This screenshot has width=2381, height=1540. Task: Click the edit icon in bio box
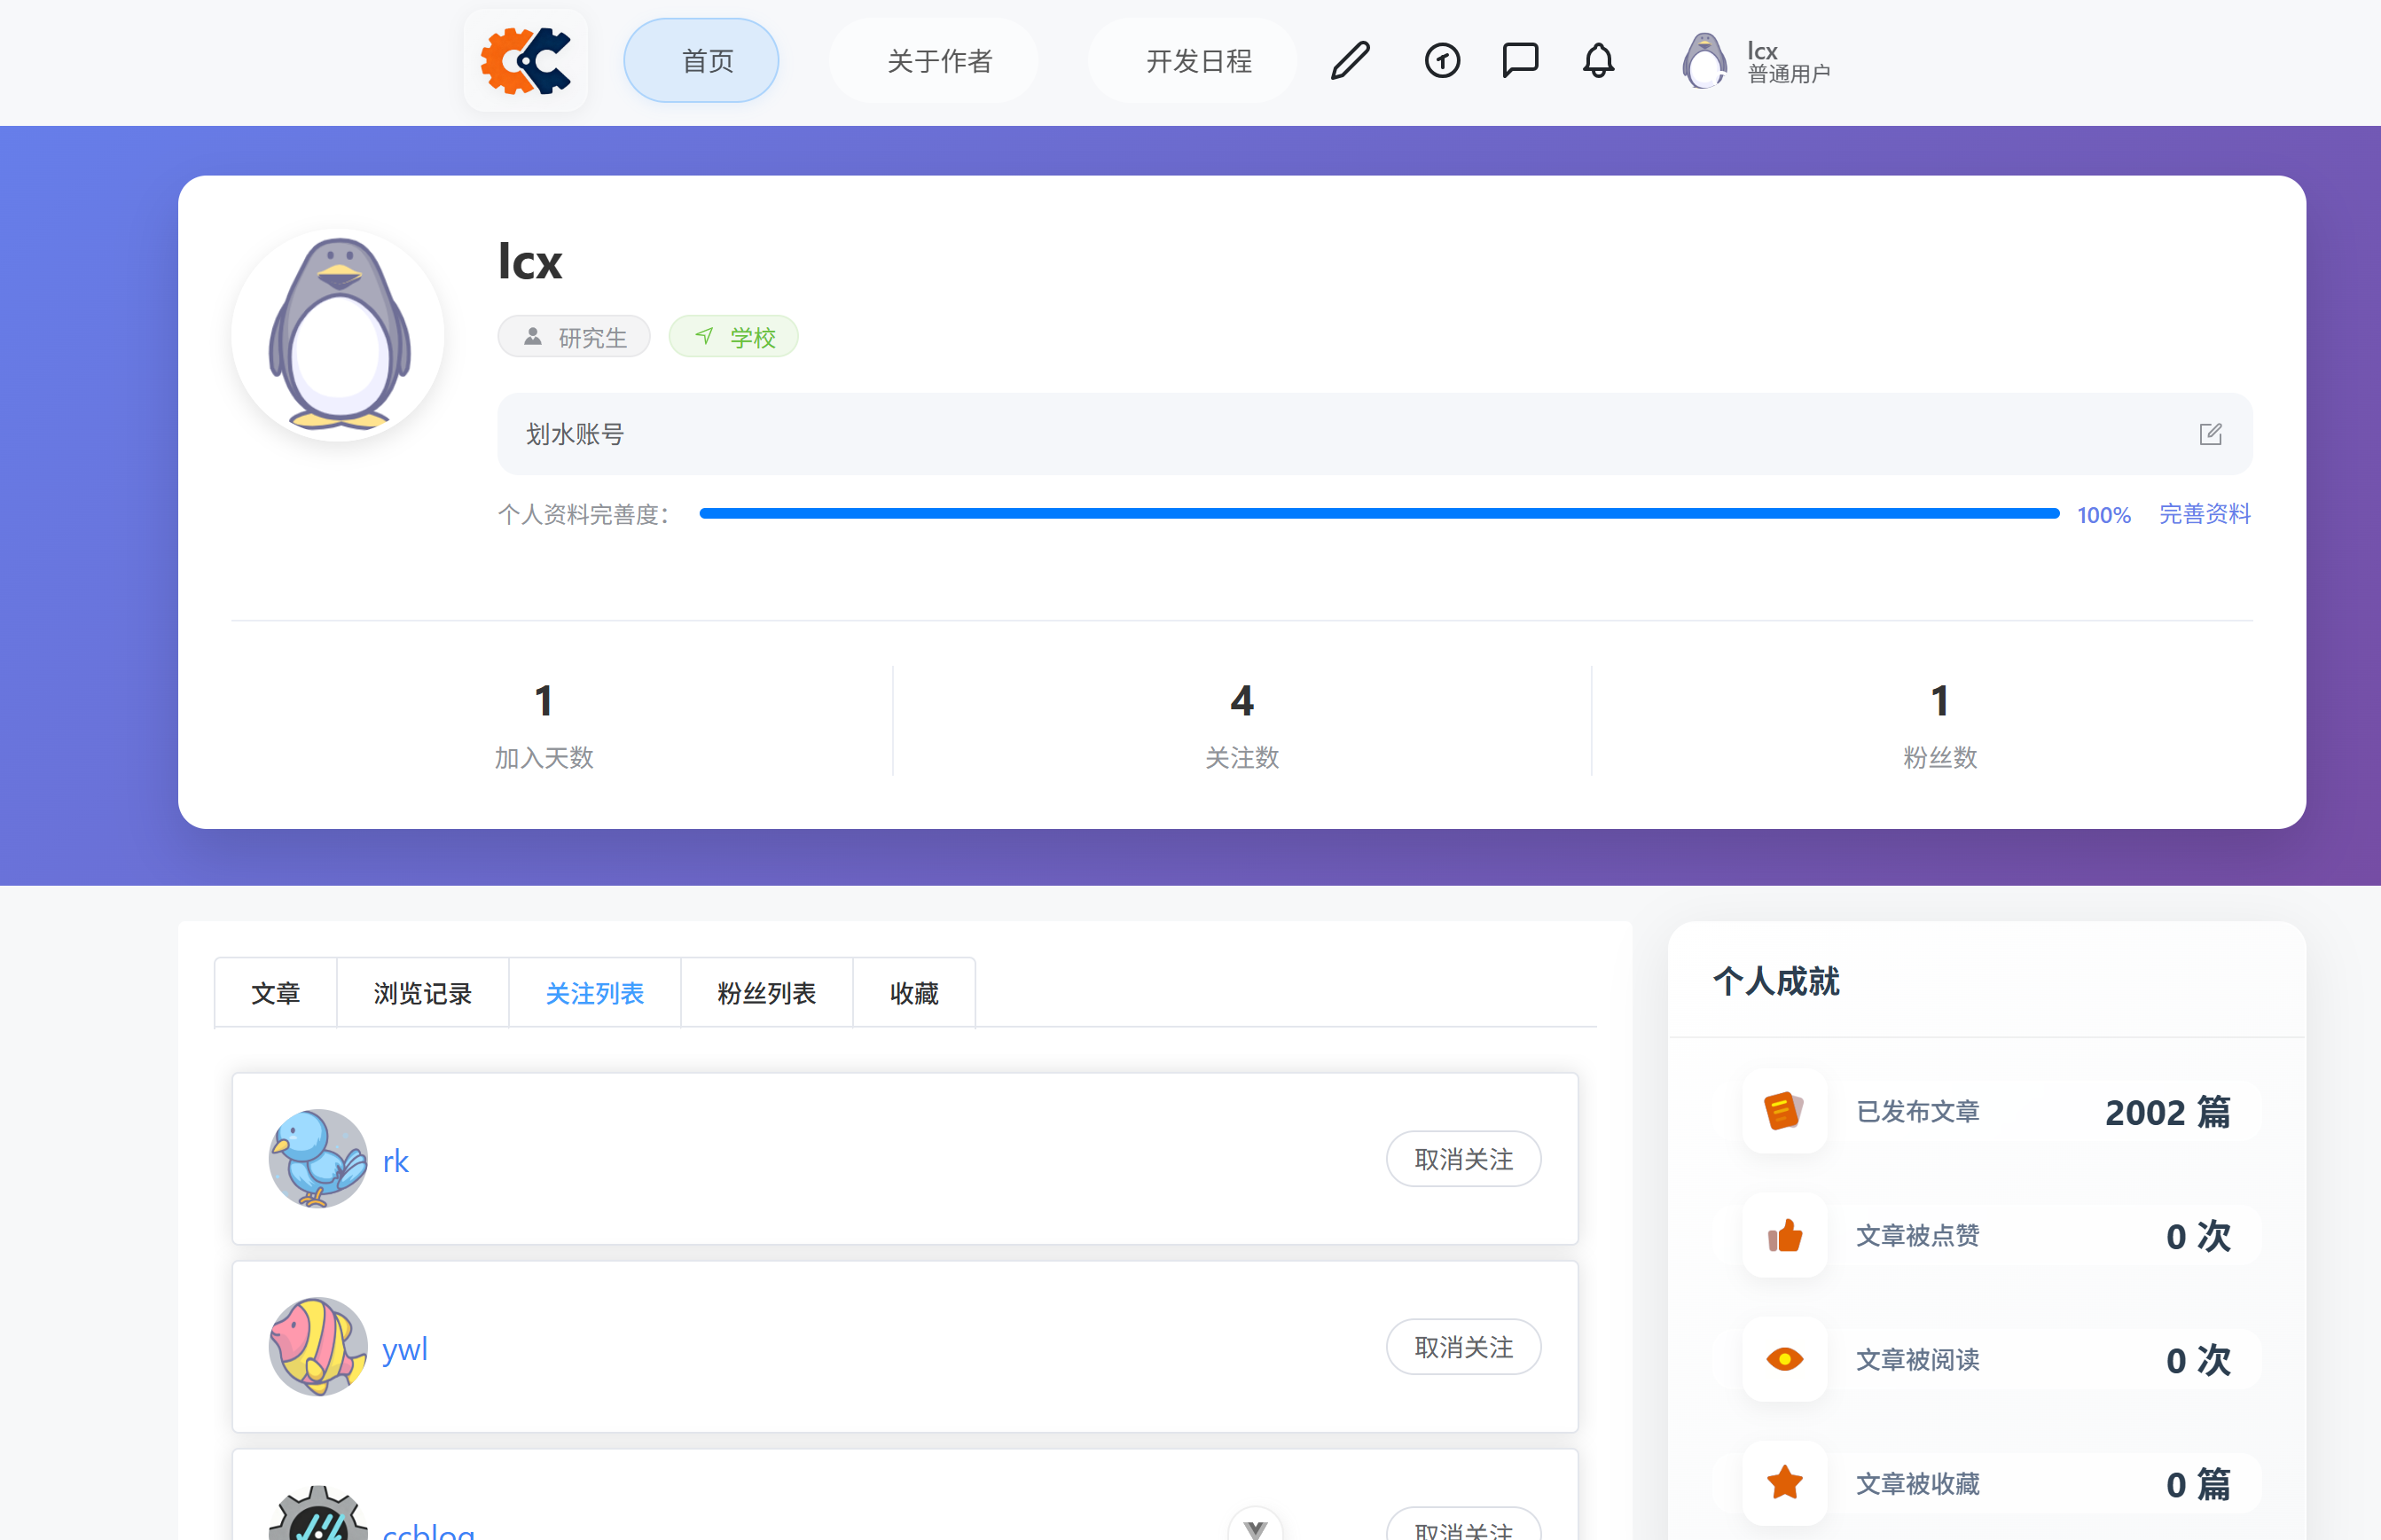tap(2210, 434)
